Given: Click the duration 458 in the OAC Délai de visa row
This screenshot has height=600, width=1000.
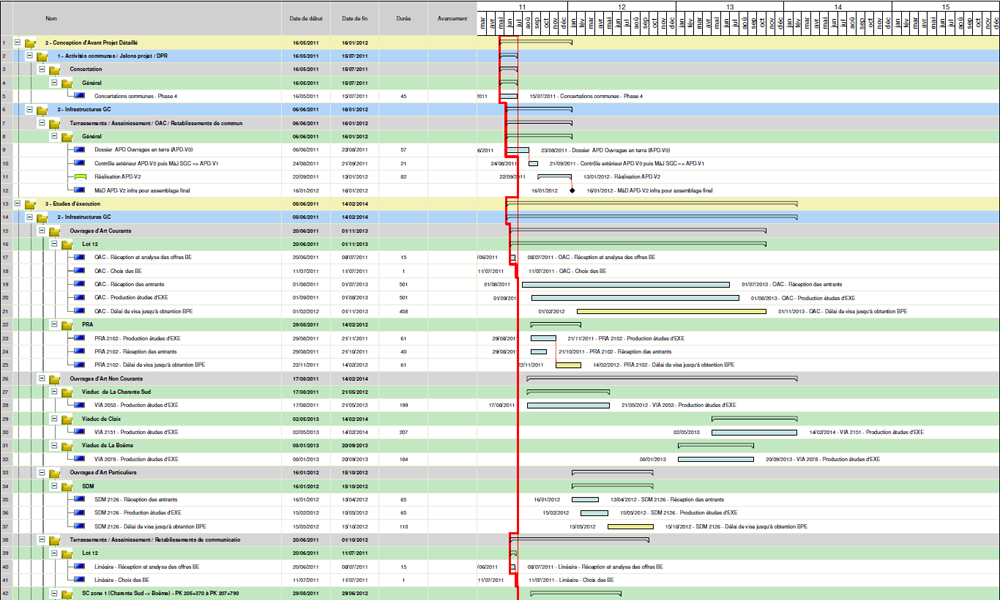Looking at the screenshot, I should click(403, 311).
